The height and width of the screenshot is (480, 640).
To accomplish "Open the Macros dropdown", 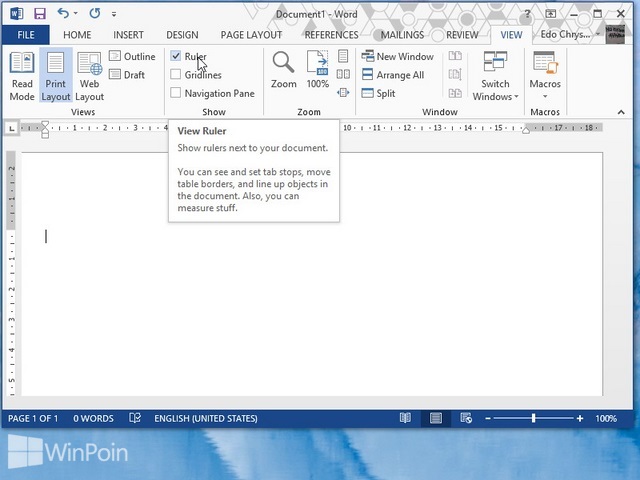I will click(x=545, y=76).
